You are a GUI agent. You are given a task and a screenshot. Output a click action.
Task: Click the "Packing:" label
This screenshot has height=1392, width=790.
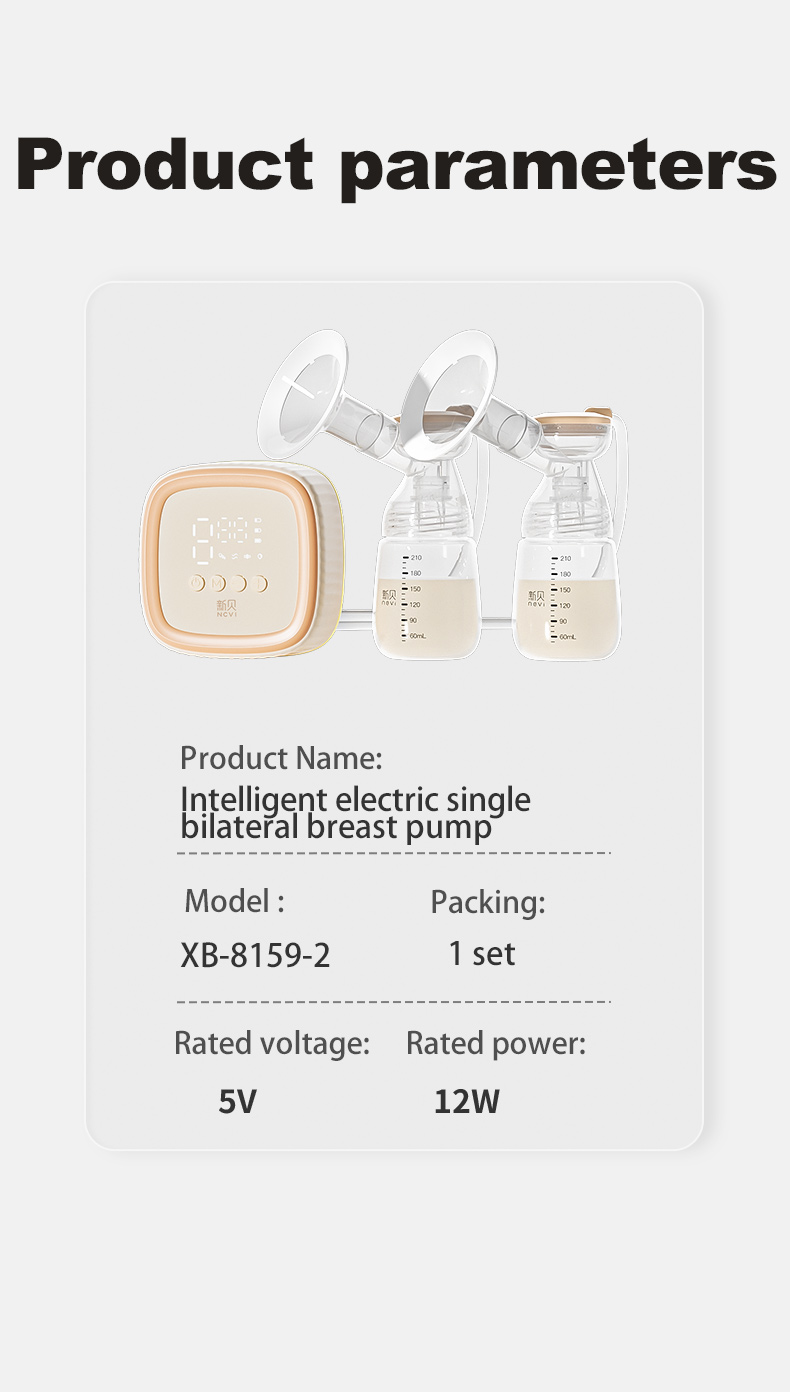tap(488, 902)
